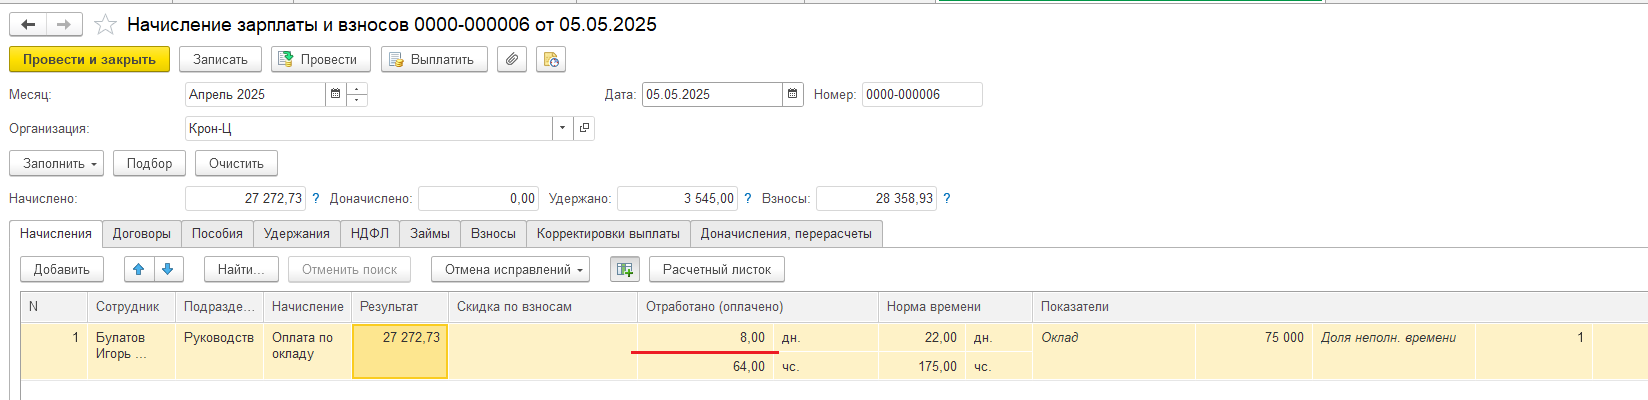Open the Крон-Ц organization card

click(584, 128)
